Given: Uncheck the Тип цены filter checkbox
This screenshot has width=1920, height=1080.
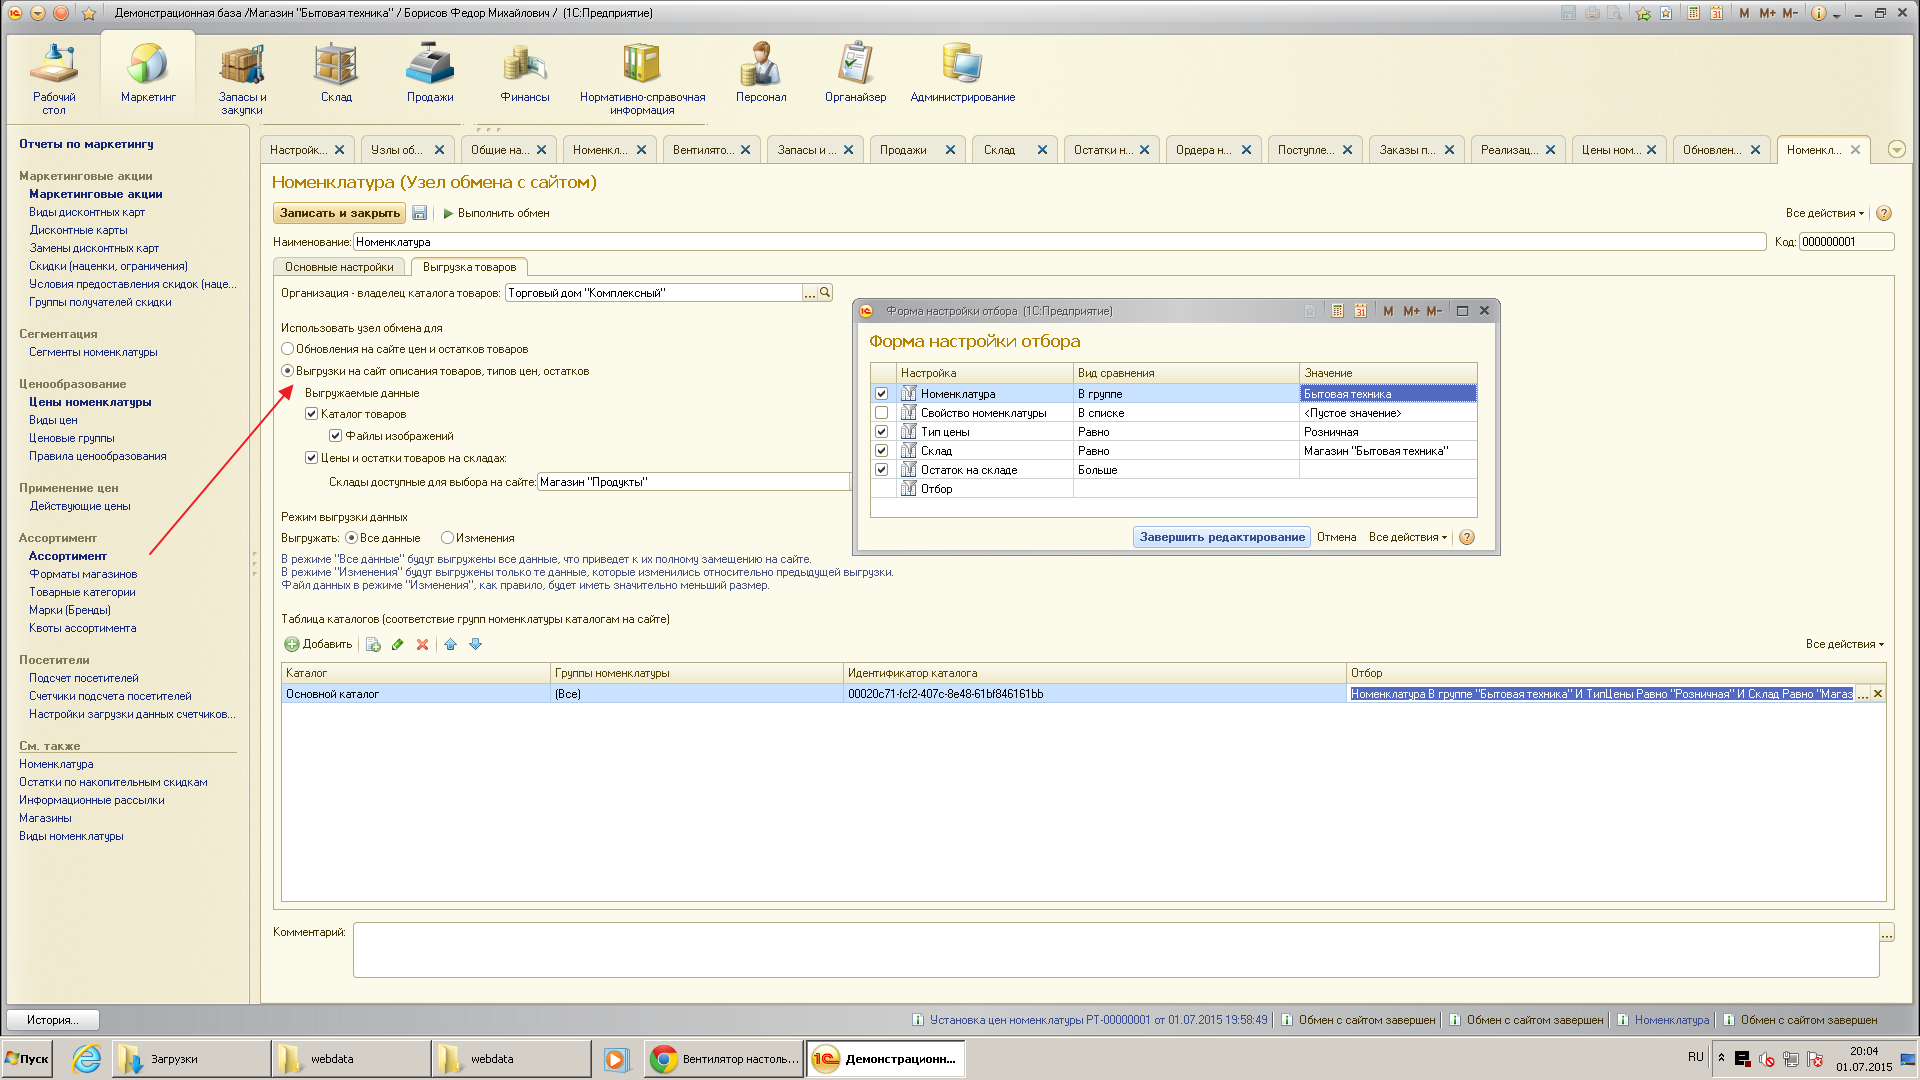Looking at the screenshot, I should point(881,432).
